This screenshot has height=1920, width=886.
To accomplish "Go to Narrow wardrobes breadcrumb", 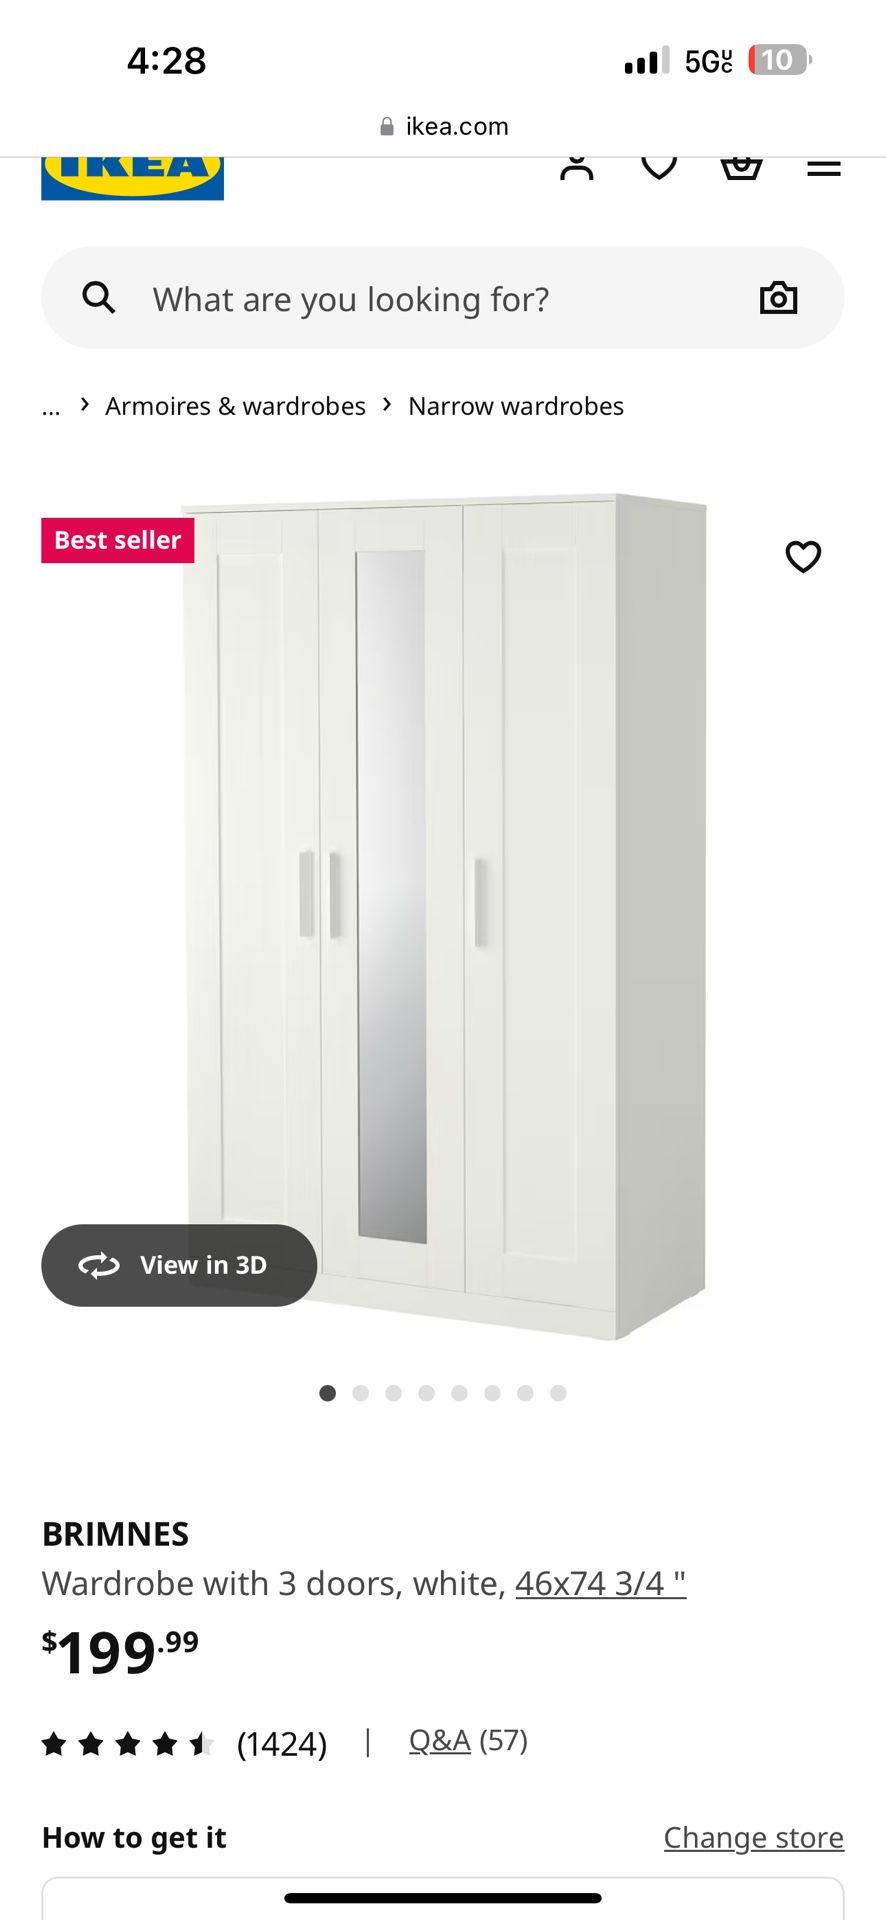I will (516, 406).
